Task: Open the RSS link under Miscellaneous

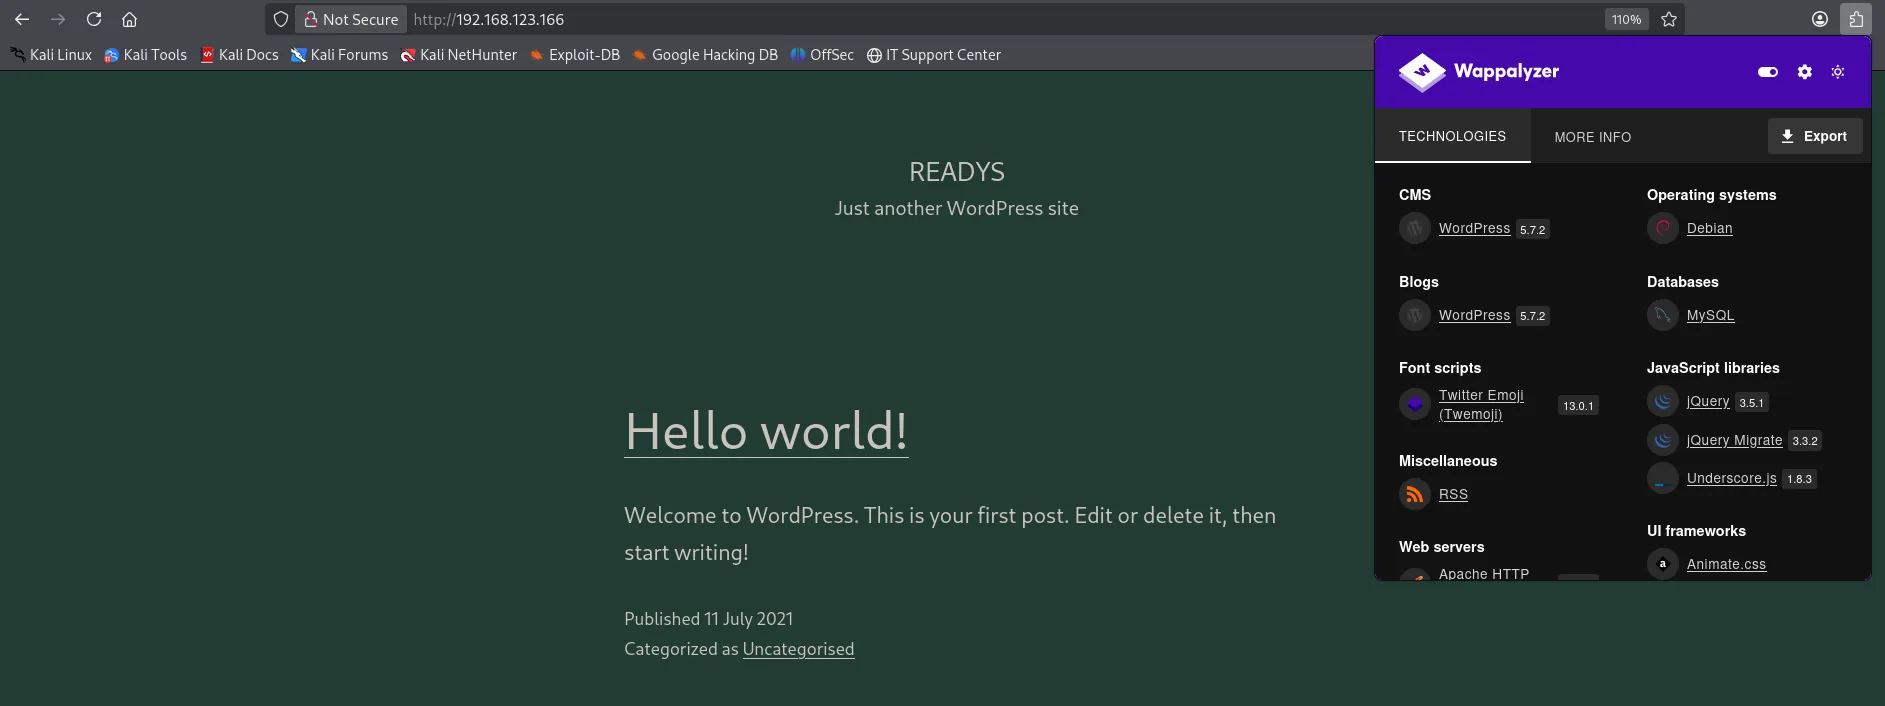Action: coord(1453,494)
